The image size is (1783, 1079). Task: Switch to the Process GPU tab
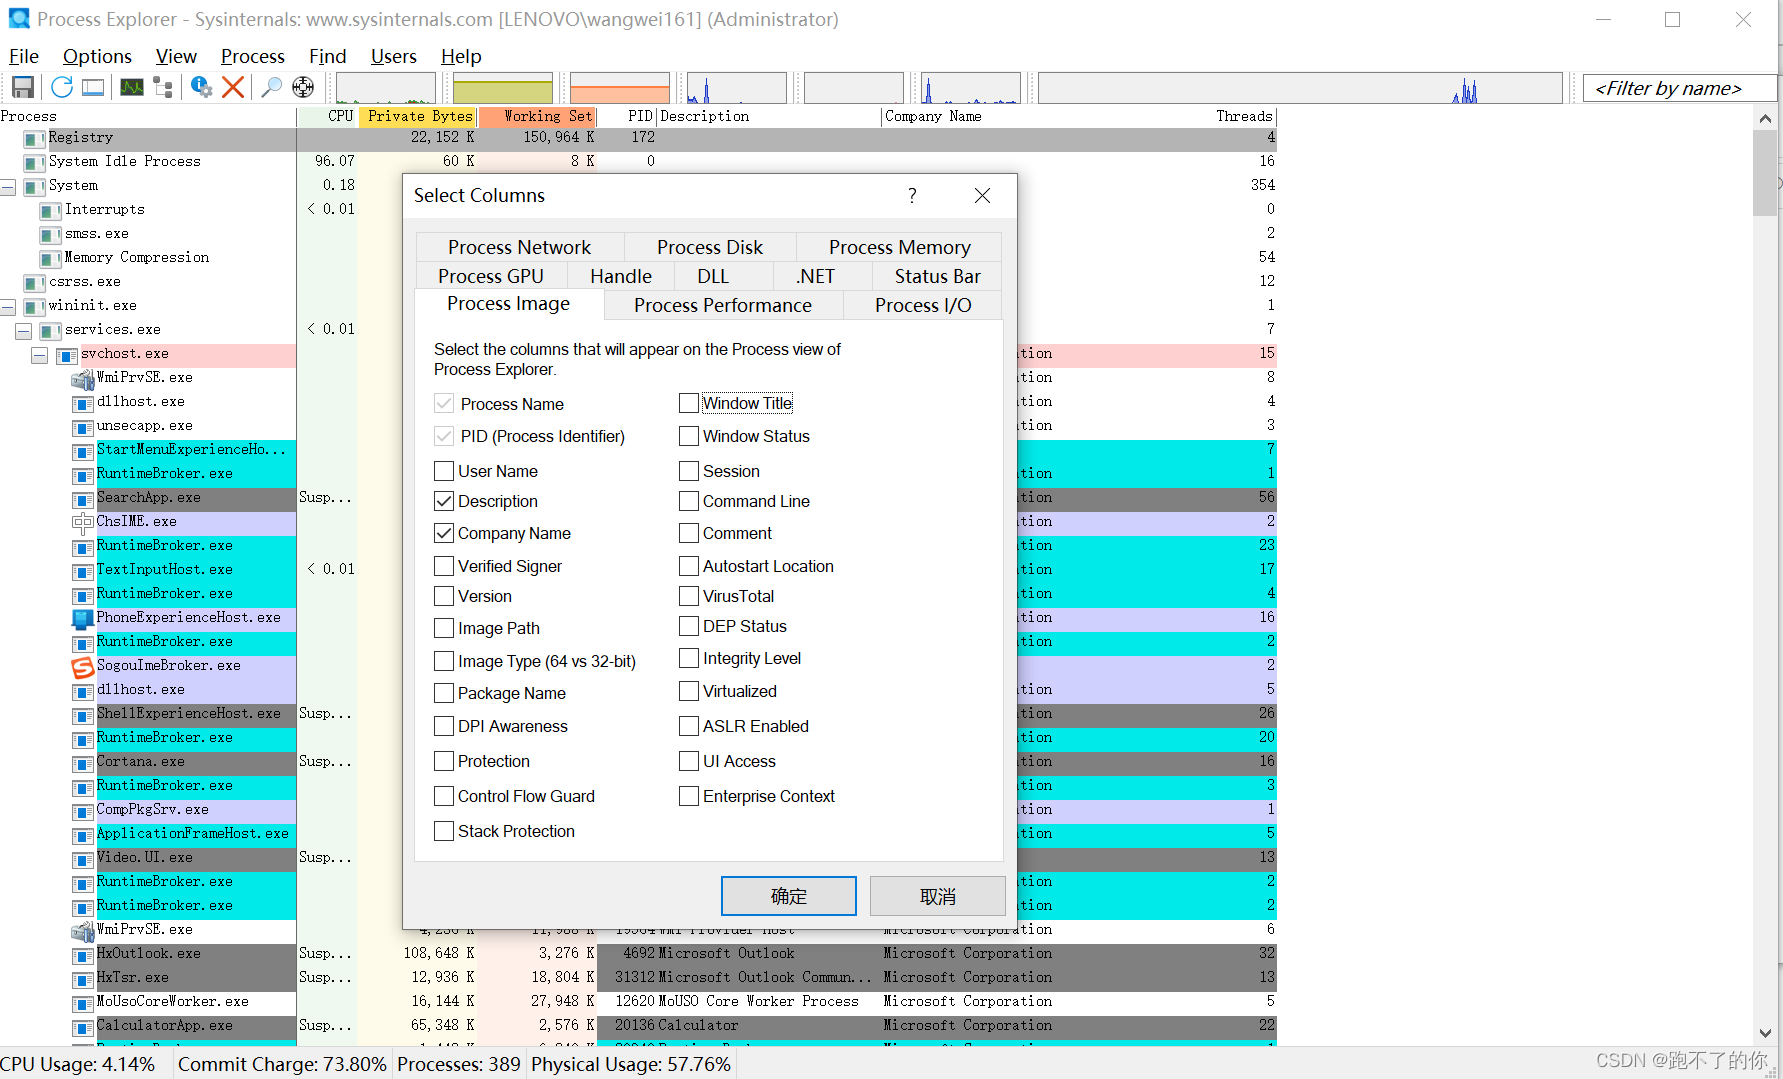click(x=491, y=276)
